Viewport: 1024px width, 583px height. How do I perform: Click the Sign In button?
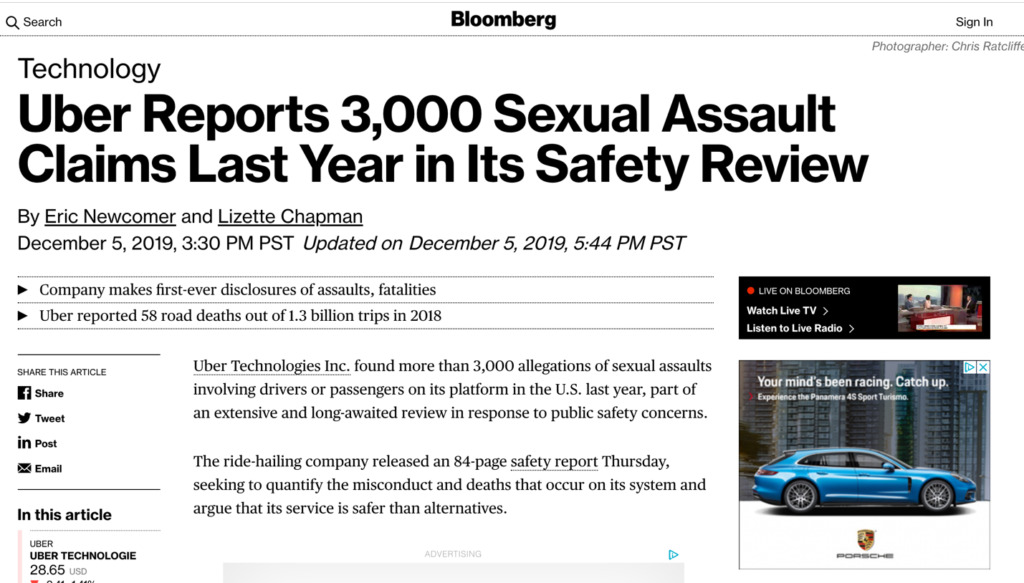(x=973, y=21)
